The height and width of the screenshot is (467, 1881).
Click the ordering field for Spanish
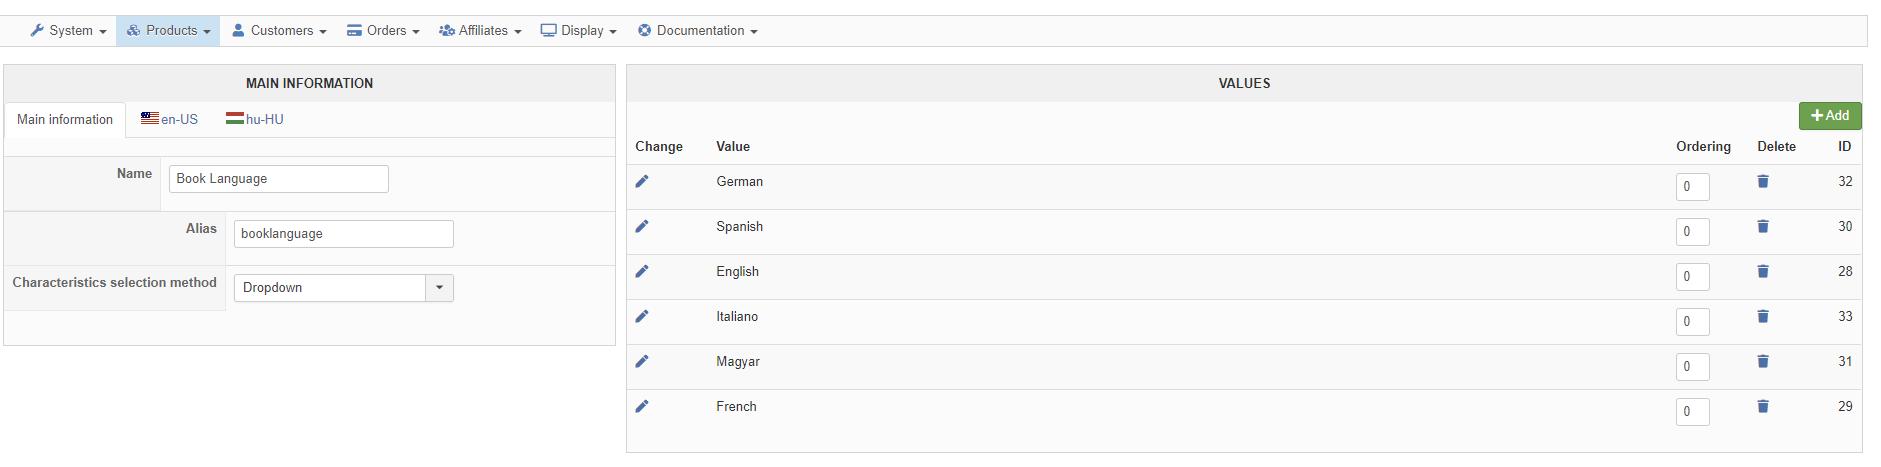click(x=1693, y=232)
